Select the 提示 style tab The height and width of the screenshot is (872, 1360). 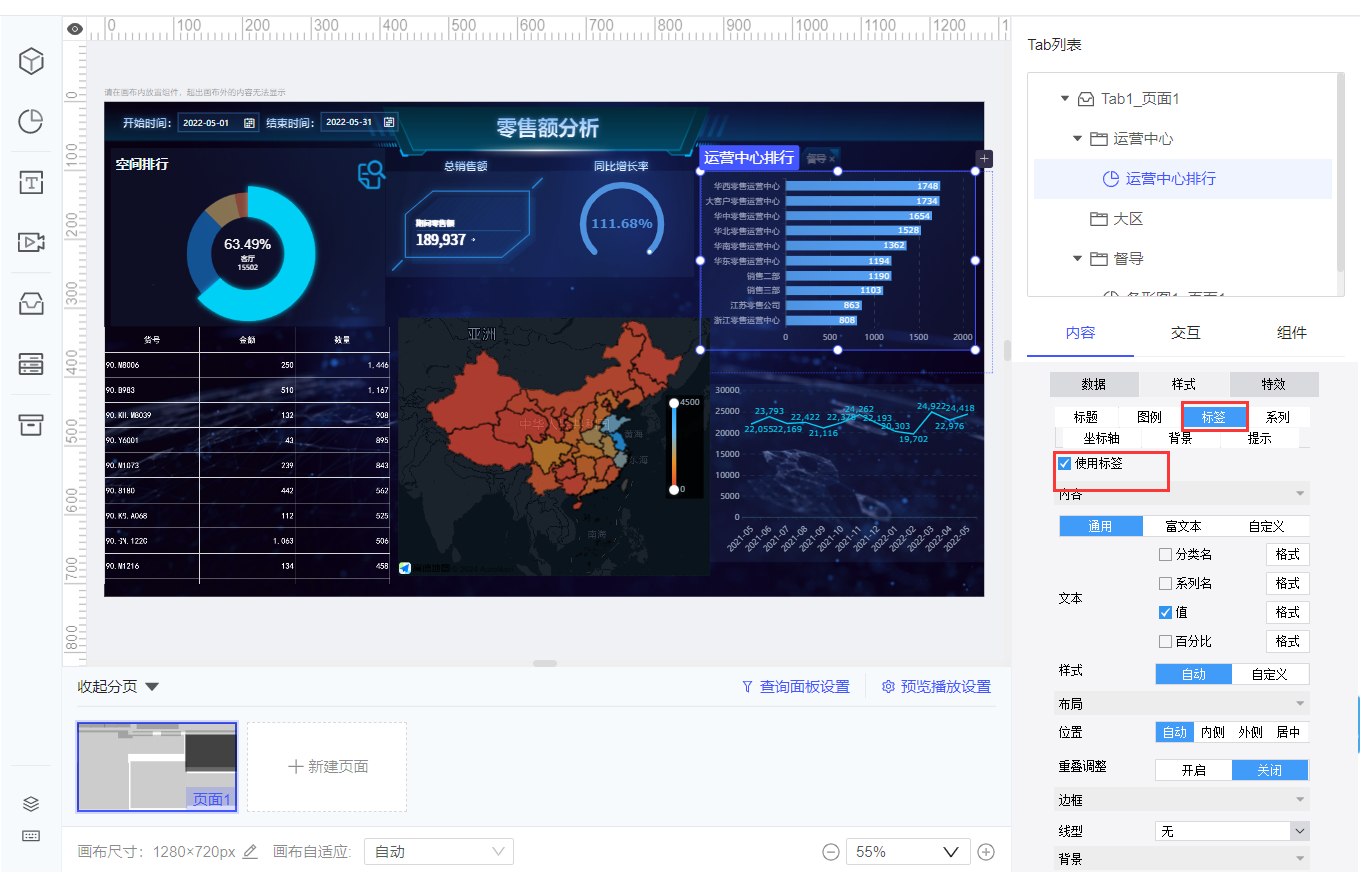click(x=1260, y=438)
